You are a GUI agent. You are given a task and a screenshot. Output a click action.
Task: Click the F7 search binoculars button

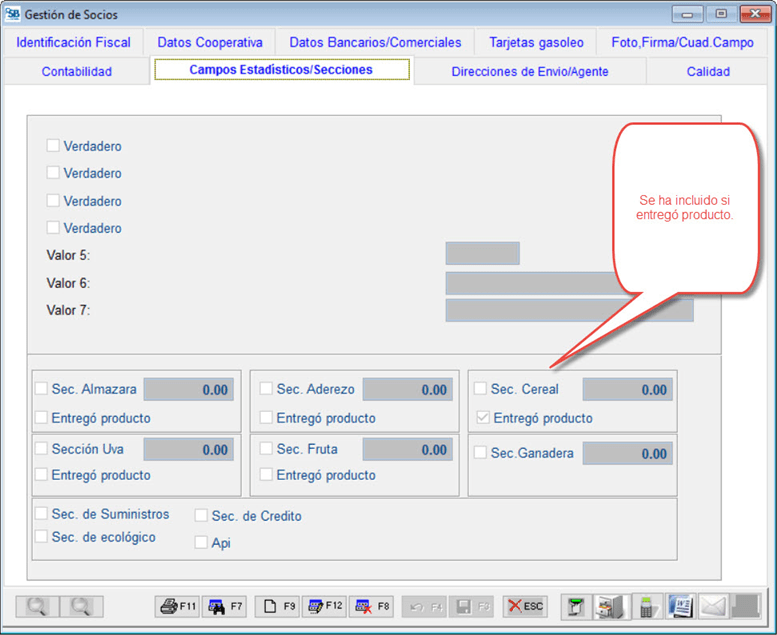coord(225,606)
